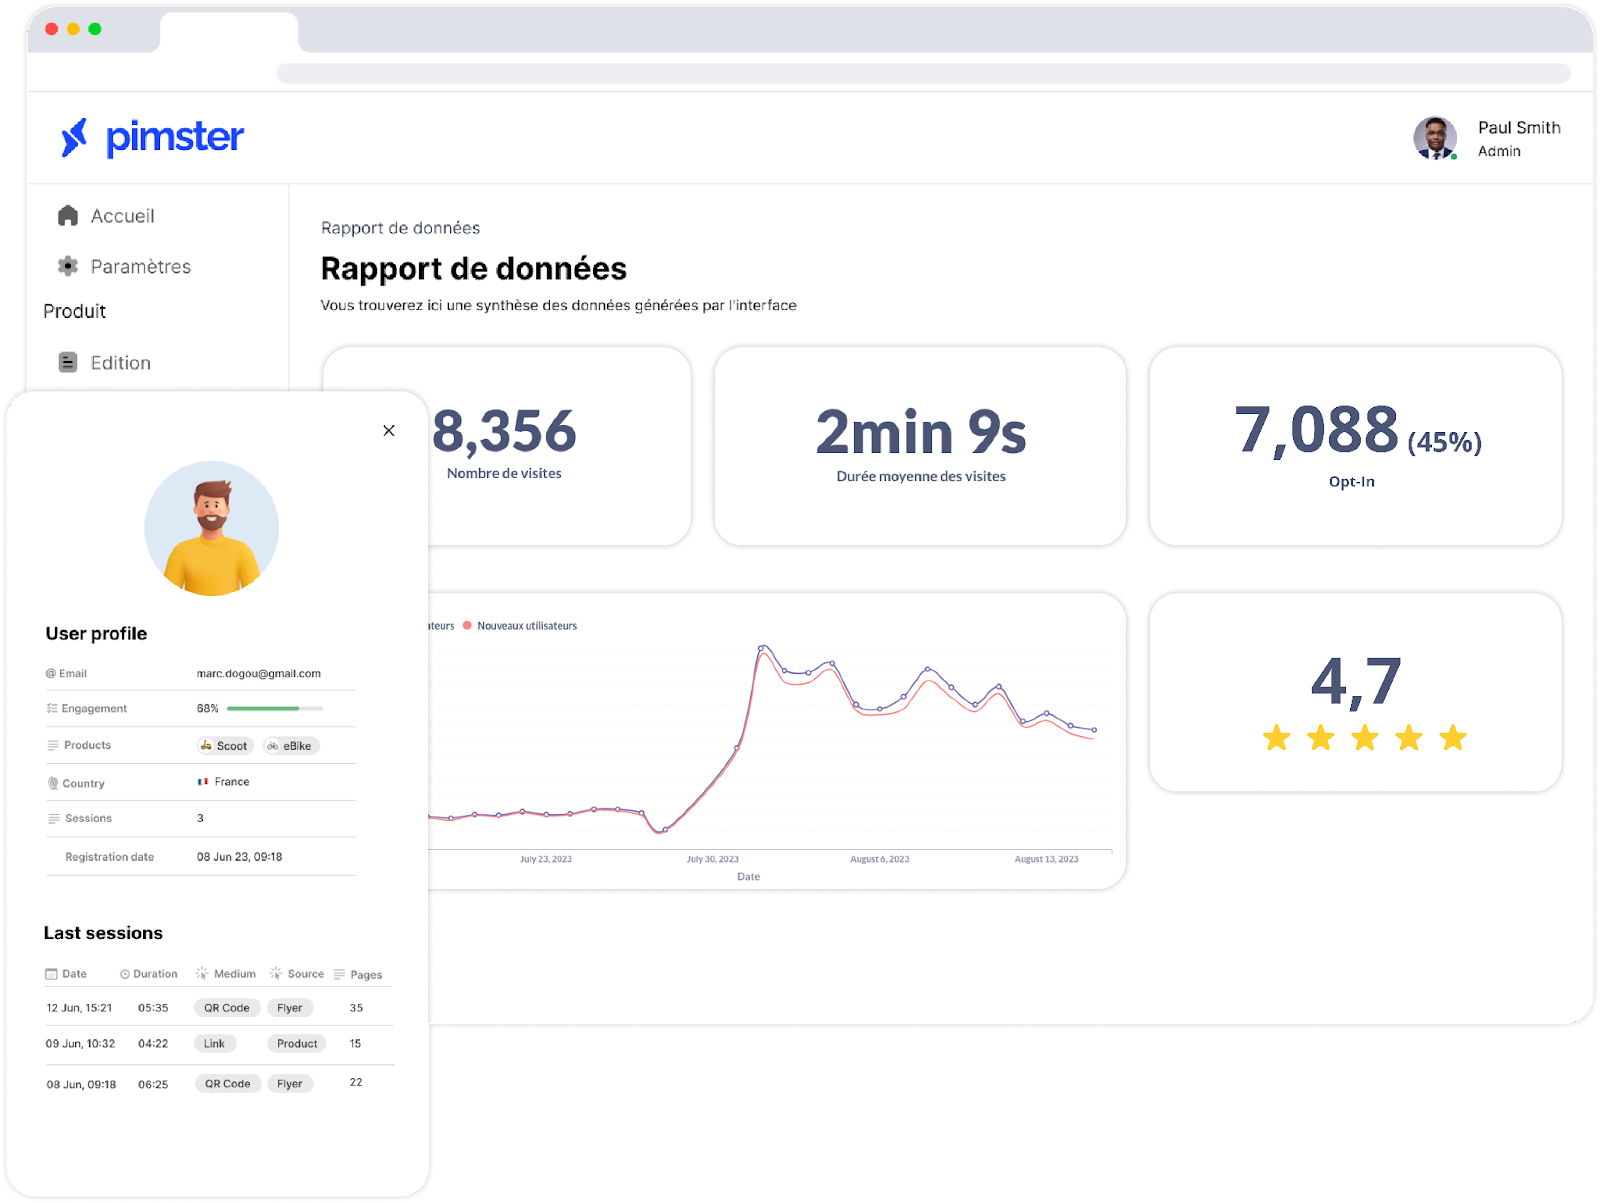Click Marc's avatar in the profile card

tap(212, 529)
